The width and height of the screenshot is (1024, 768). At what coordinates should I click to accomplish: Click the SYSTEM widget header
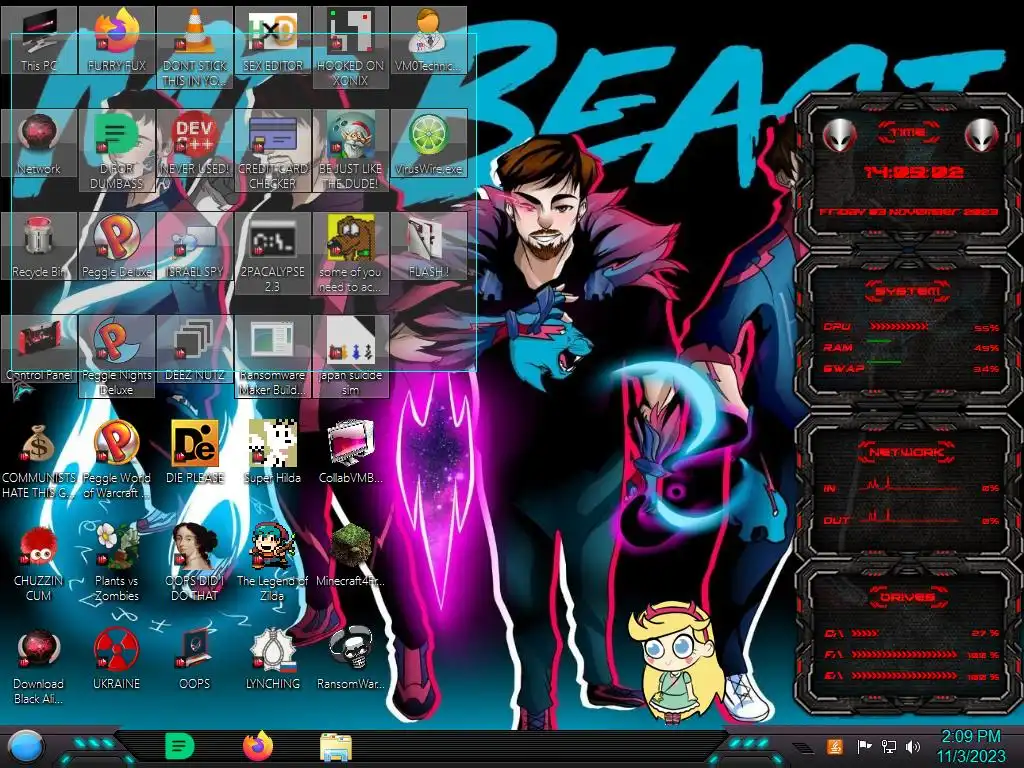pos(908,291)
